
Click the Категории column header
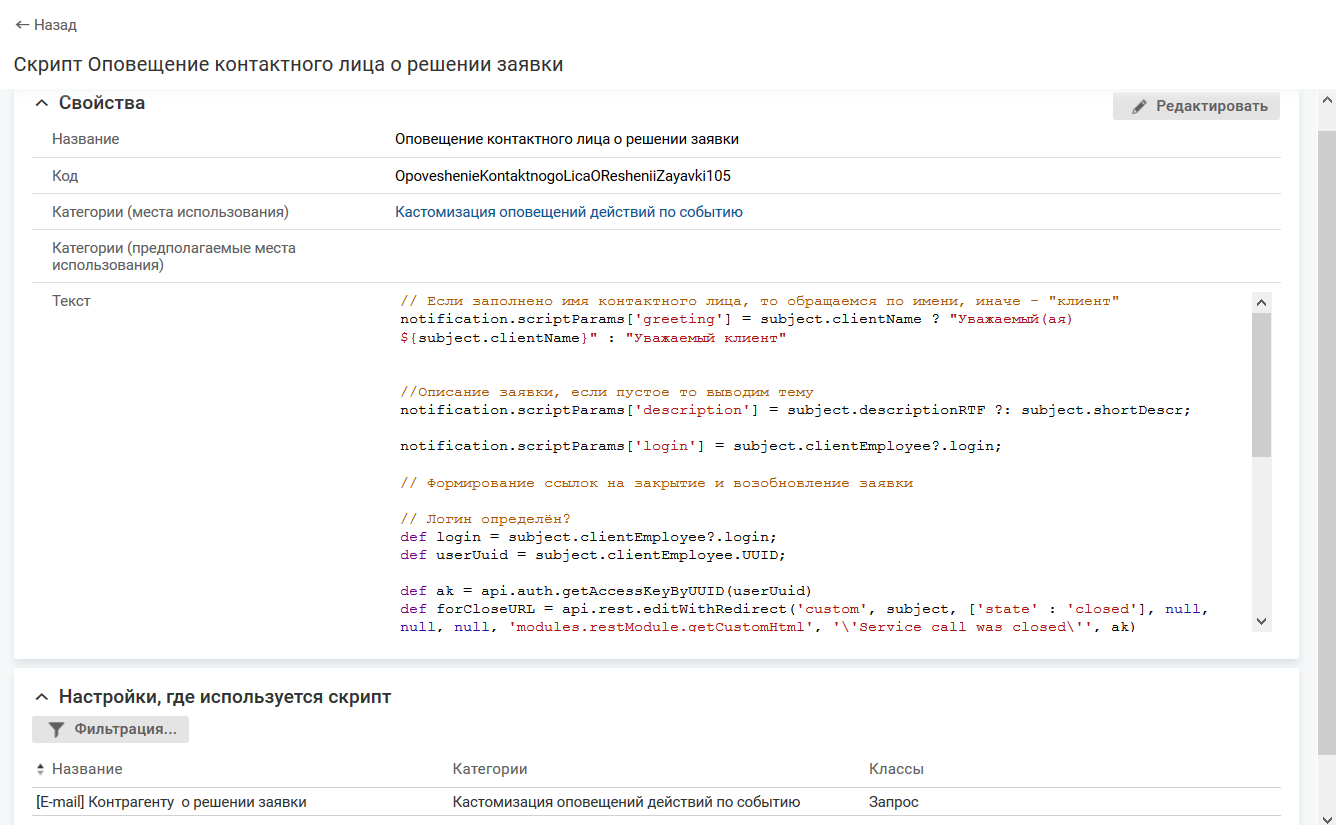[x=489, y=769]
